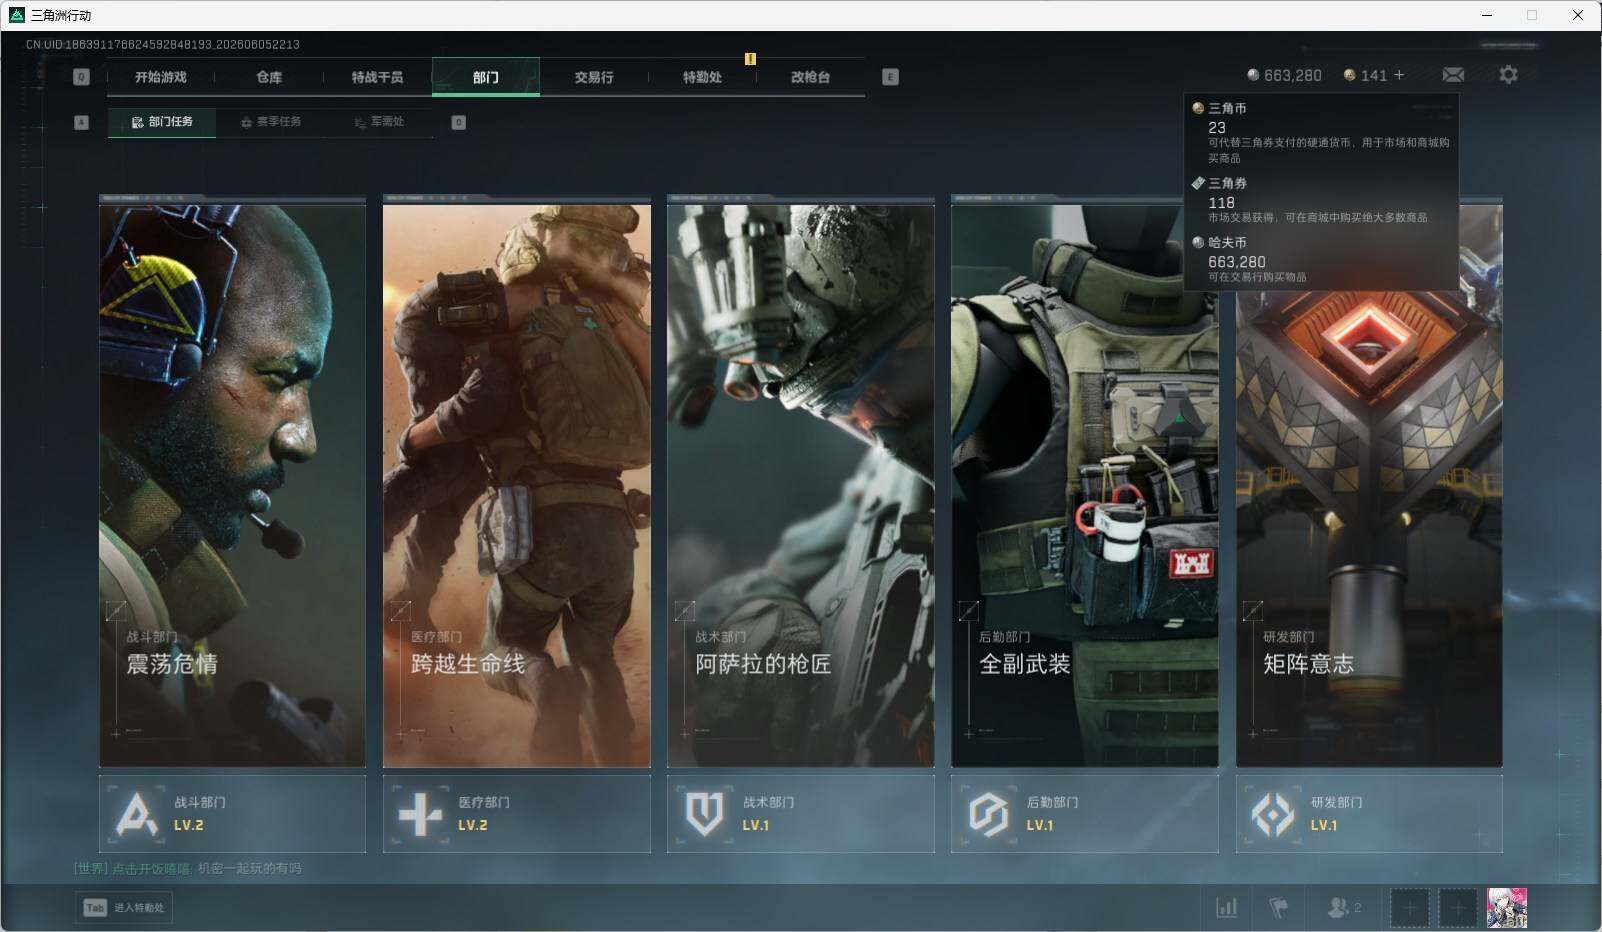Click the 后勤部门 hexagon emblem icon
The image size is (1602, 932).
[988, 814]
